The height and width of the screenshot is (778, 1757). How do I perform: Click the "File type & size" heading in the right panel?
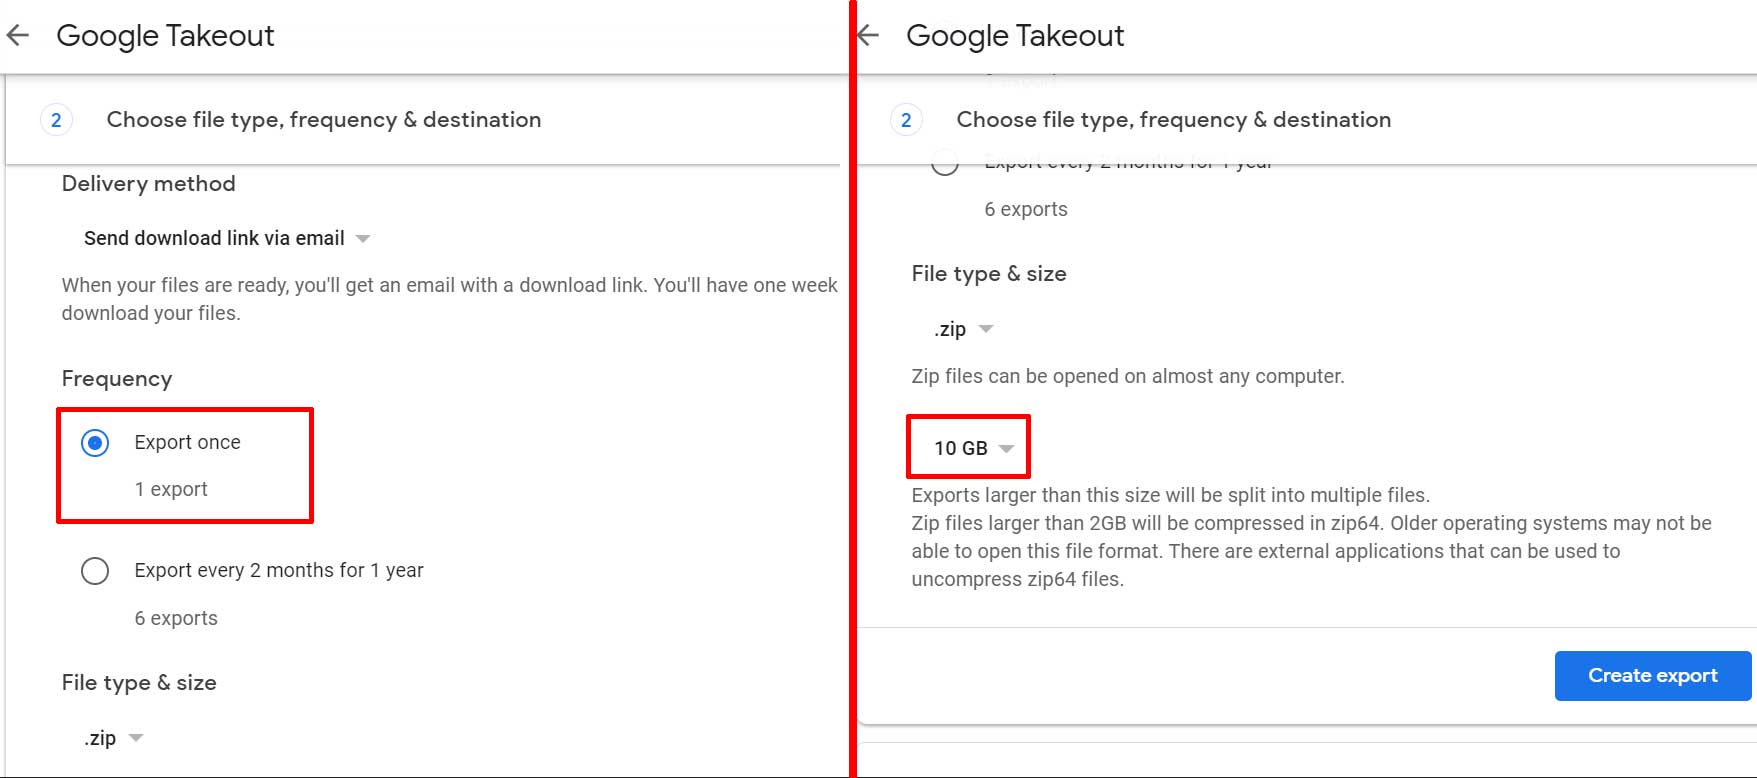pyautogui.click(x=989, y=274)
